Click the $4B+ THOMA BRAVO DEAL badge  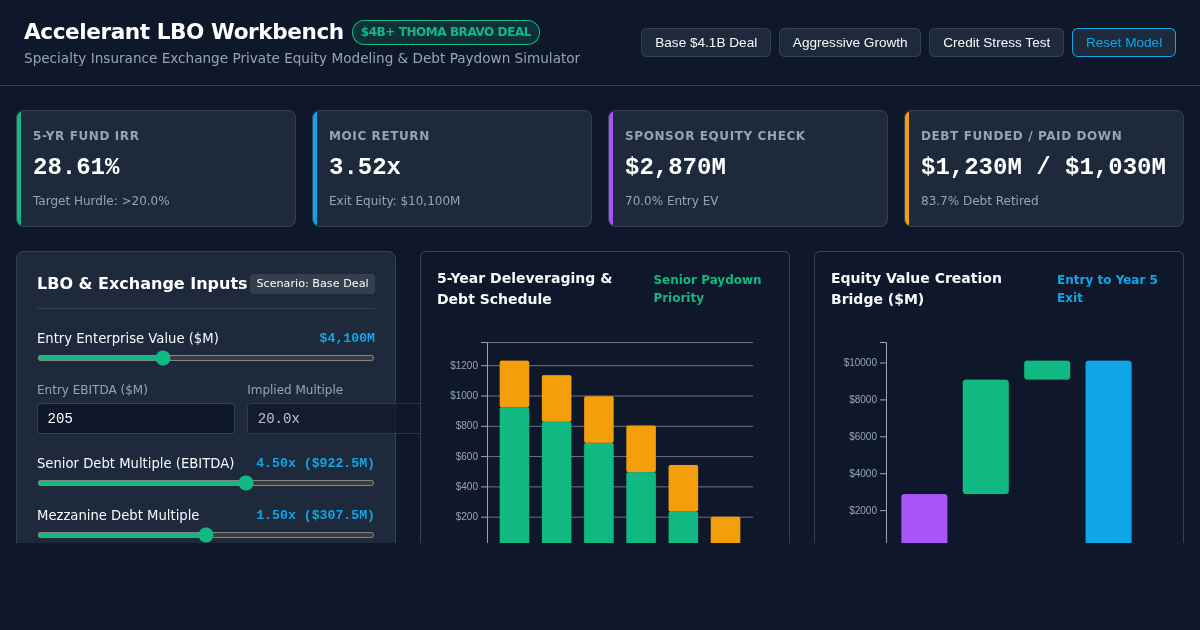(x=446, y=32)
